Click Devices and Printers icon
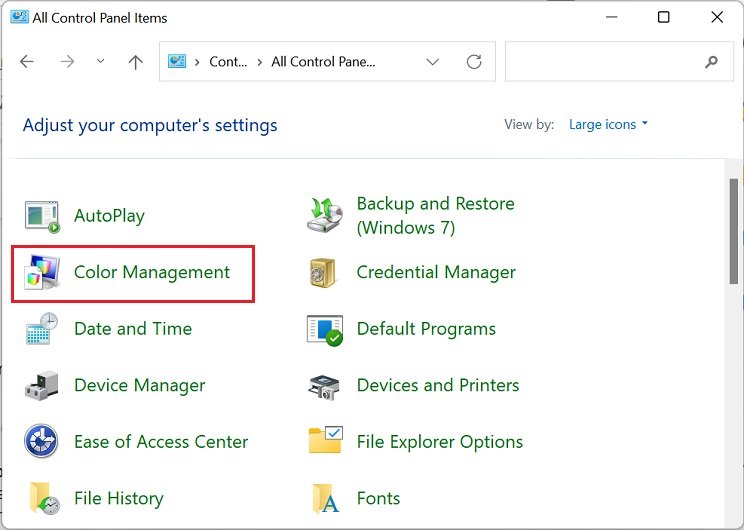The image size is (744, 530). point(325,386)
